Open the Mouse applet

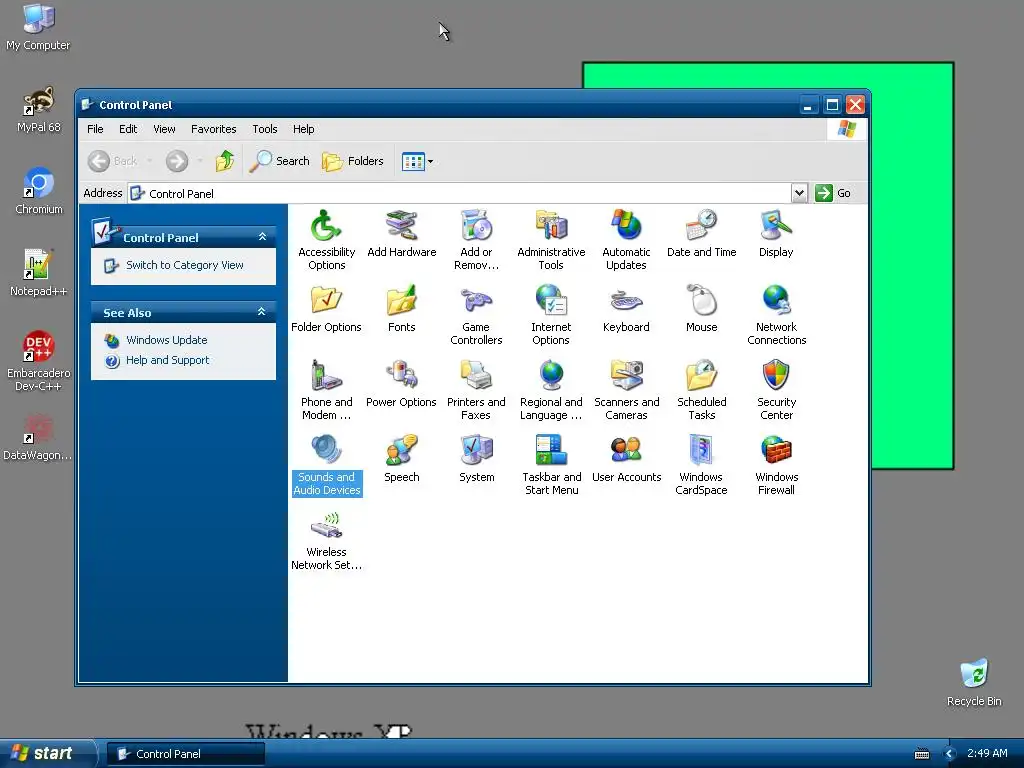[701, 310]
